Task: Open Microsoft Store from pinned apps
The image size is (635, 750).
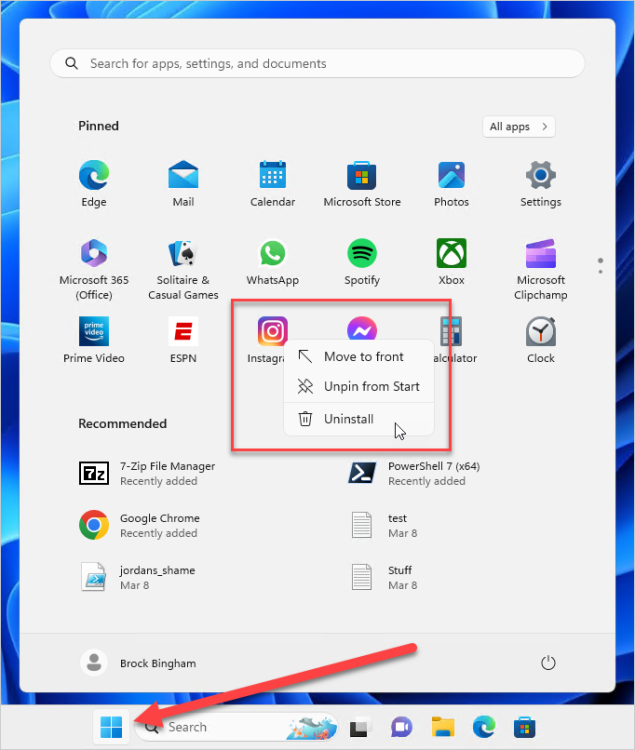Action: pos(362,184)
